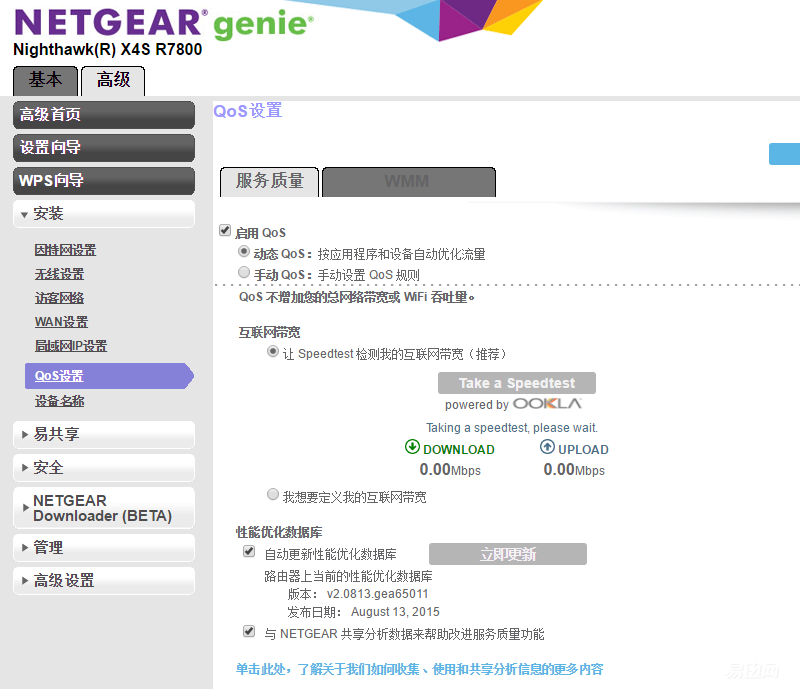Open the 设备名称 link
Screen dimensions: 800x689
click(59, 401)
